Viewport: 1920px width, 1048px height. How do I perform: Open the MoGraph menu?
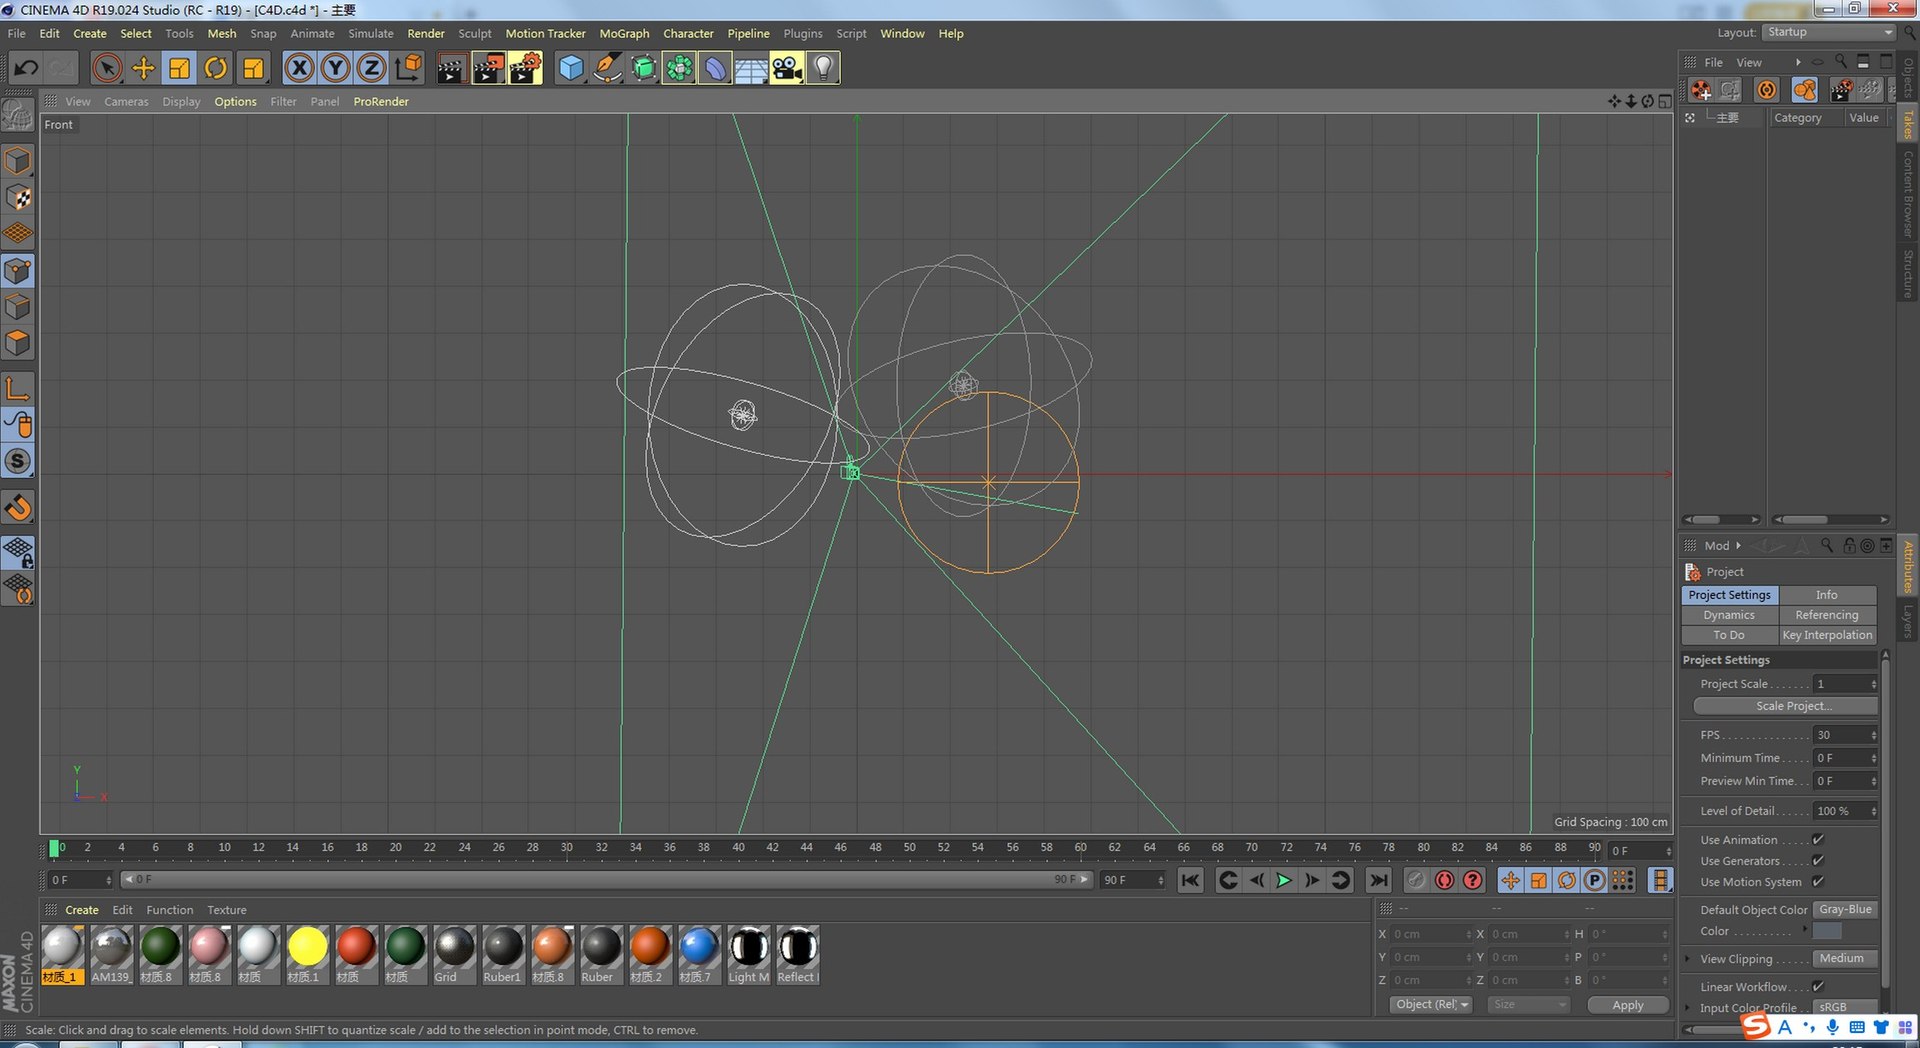624,33
